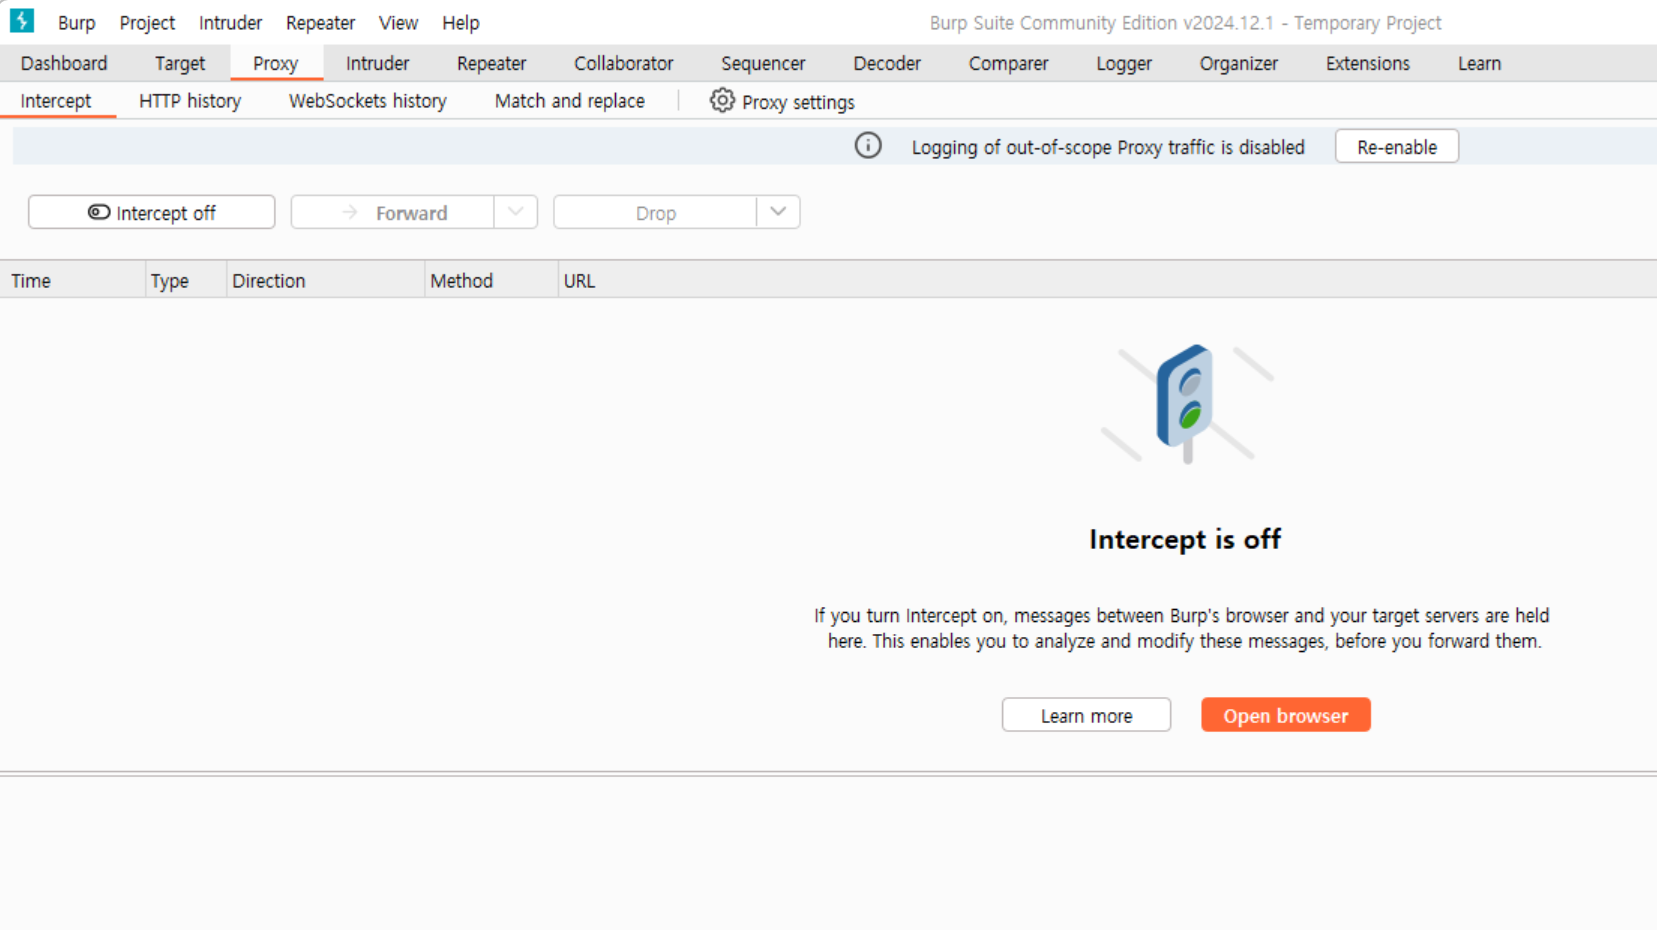This screenshot has height=930, width=1657.
Task: Sort by the Direction column header
Action: tap(326, 281)
